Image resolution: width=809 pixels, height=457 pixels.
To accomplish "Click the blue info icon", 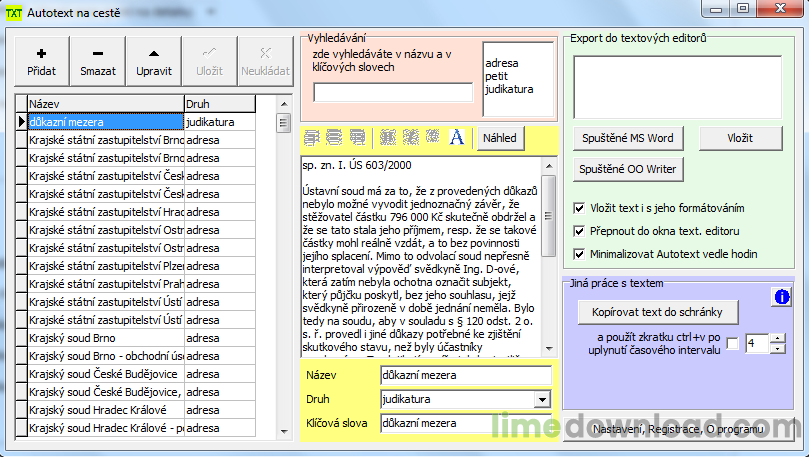I will coord(781,297).
